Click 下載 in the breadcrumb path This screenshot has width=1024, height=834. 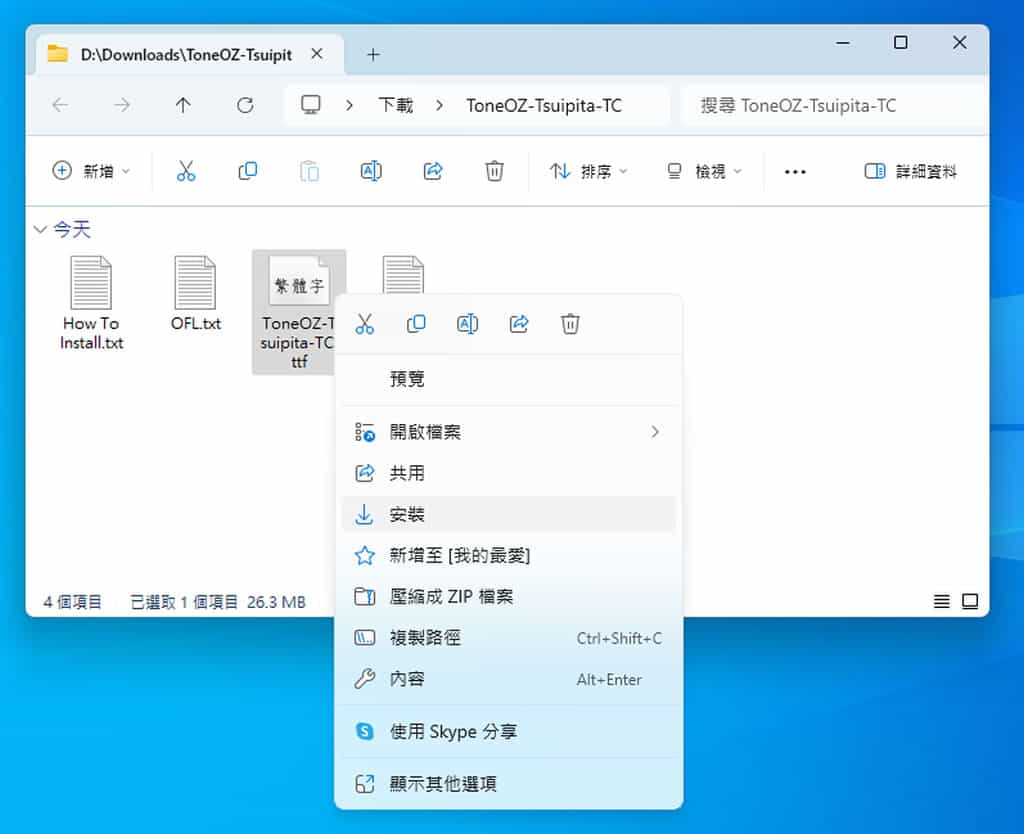396,105
